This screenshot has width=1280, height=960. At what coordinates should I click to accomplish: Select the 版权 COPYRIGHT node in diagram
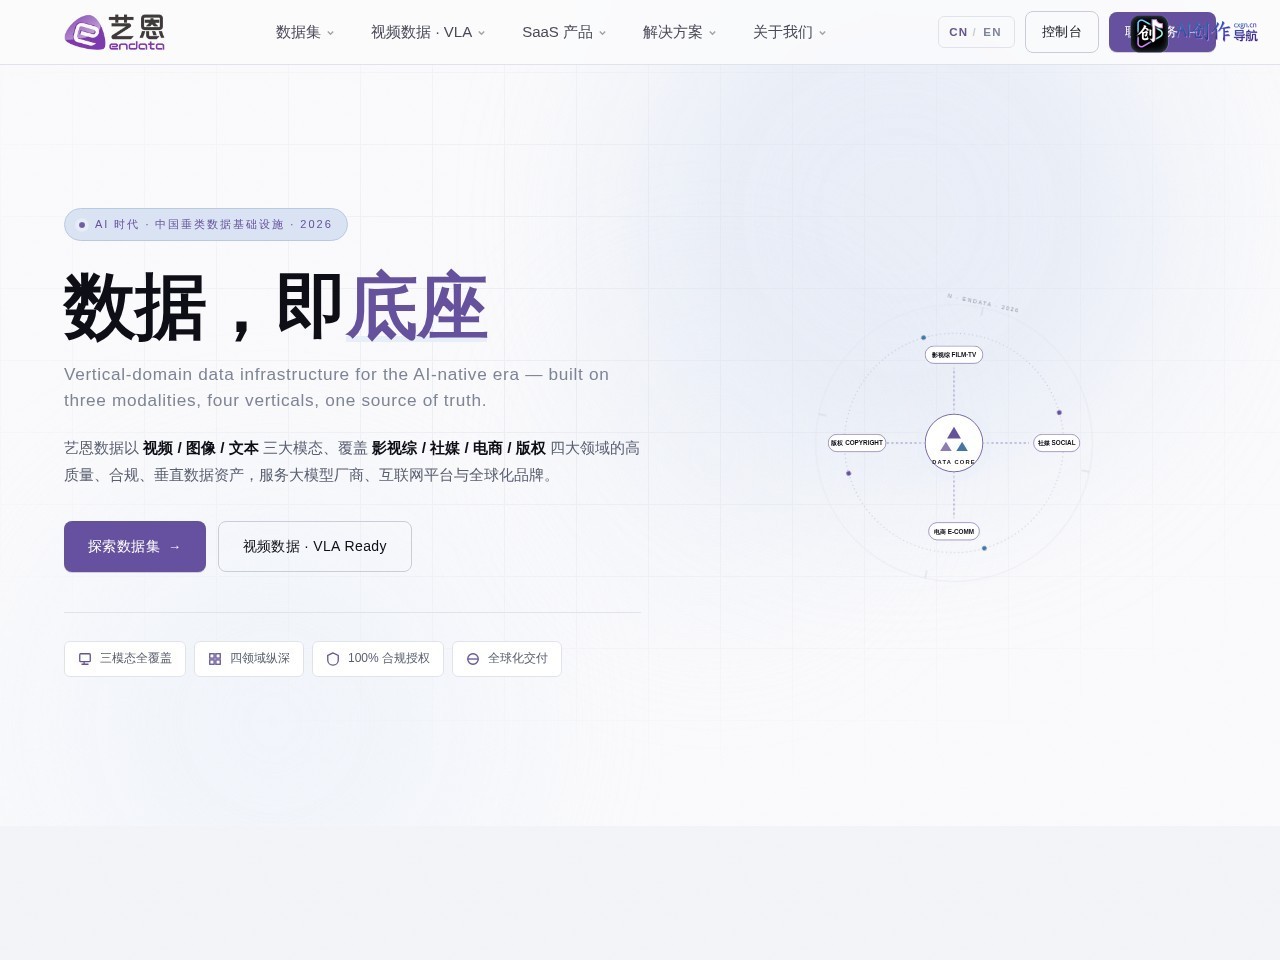[x=857, y=443]
